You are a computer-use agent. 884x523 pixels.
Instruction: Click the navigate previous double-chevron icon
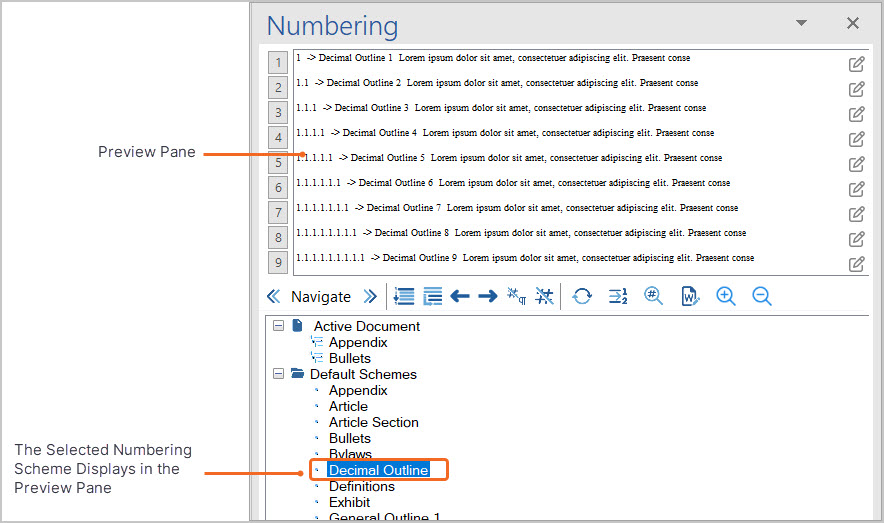click(273, 296)
